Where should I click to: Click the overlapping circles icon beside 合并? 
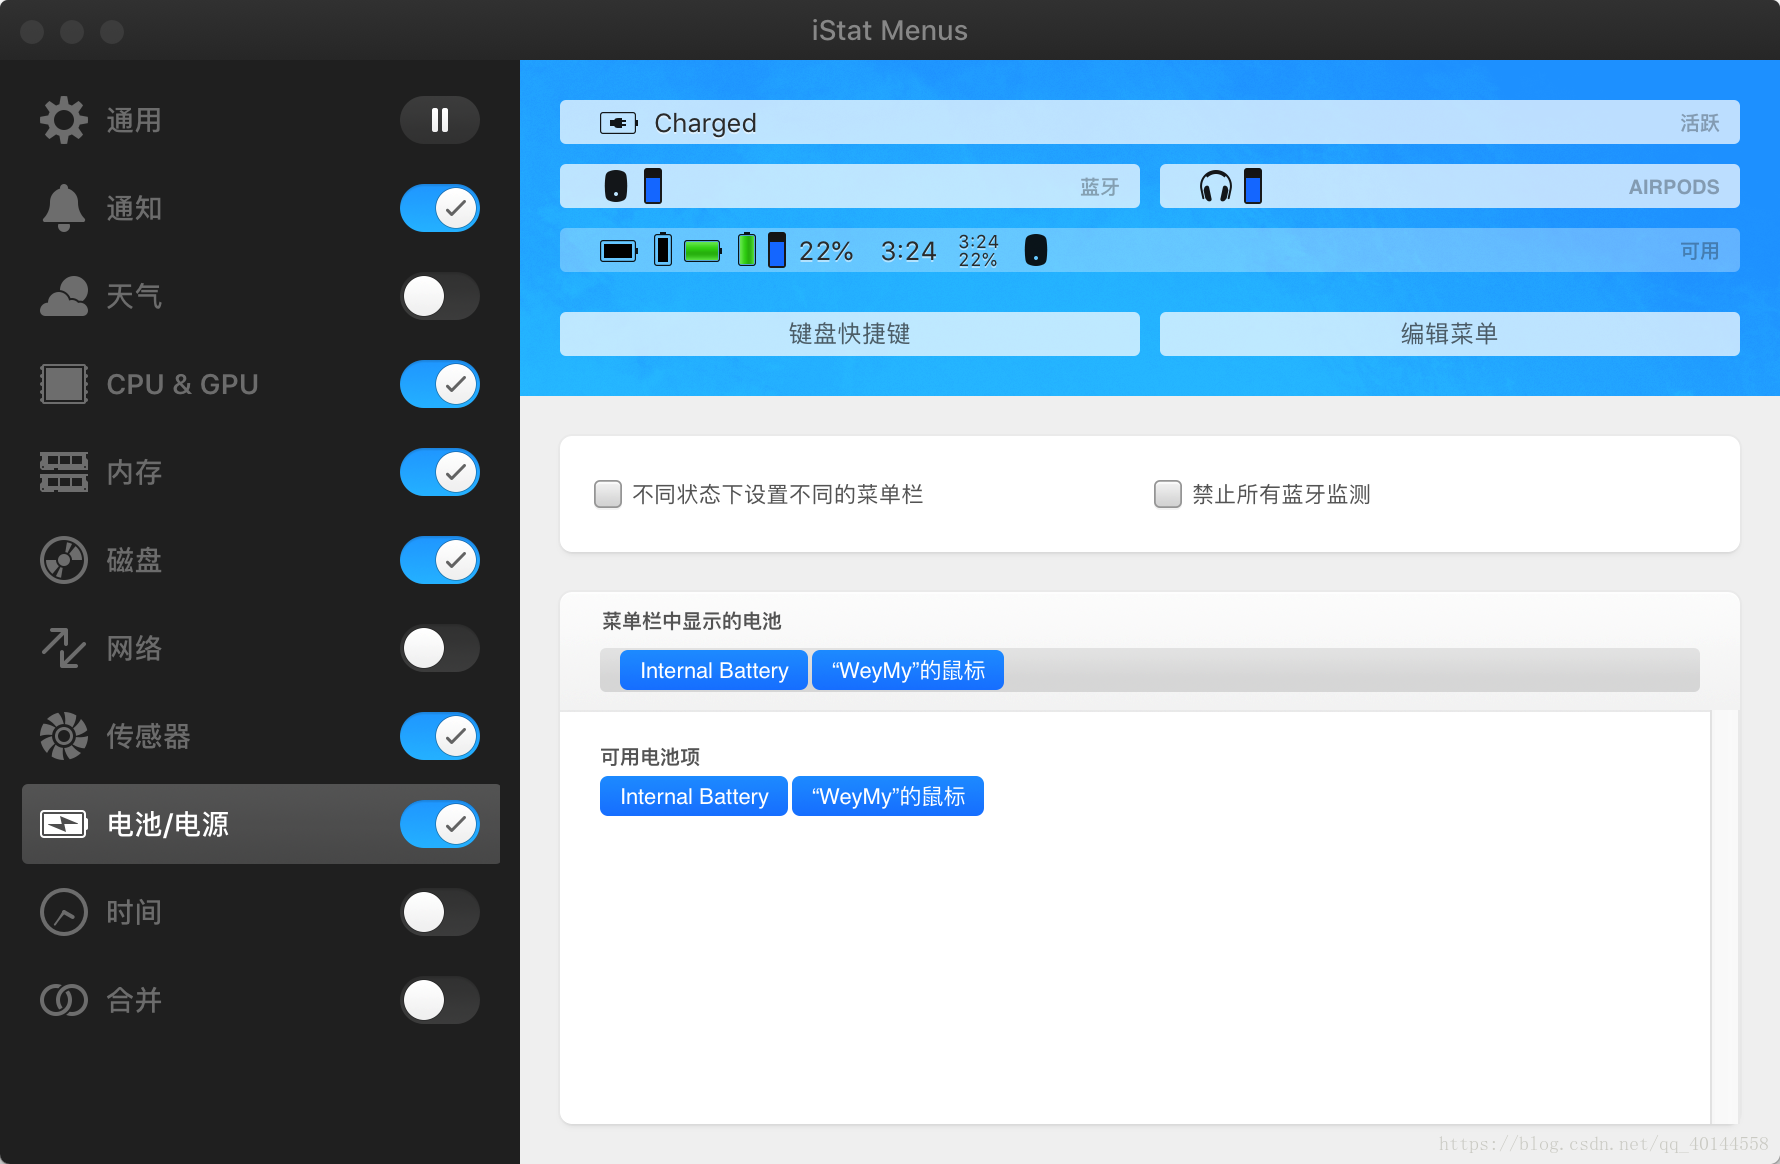pos(64,1000)
